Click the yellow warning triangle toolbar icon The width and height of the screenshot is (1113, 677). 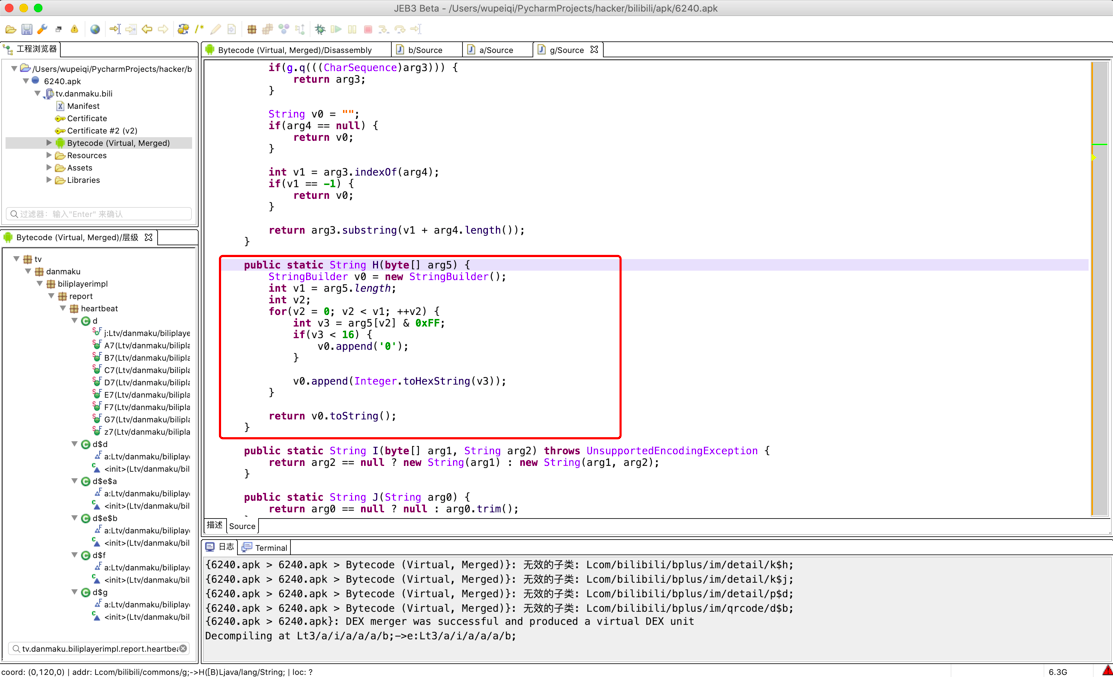pyautogui.click(x=74, y=29)
